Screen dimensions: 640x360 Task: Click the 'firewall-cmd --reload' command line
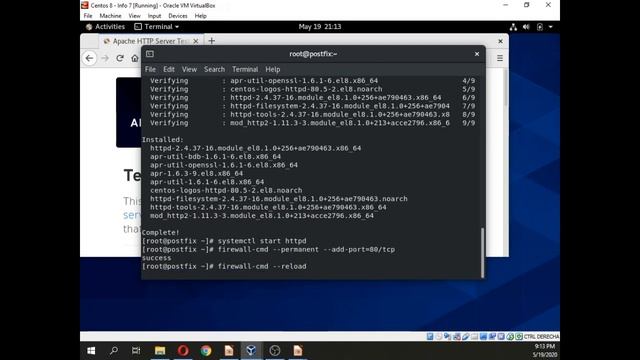click(x=224, y=266)
